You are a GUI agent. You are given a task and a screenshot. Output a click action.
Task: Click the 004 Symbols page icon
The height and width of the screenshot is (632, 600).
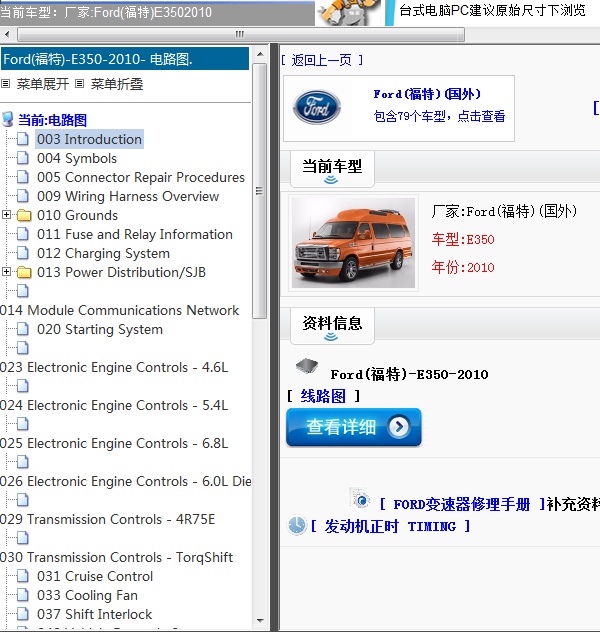coord(23,158)
